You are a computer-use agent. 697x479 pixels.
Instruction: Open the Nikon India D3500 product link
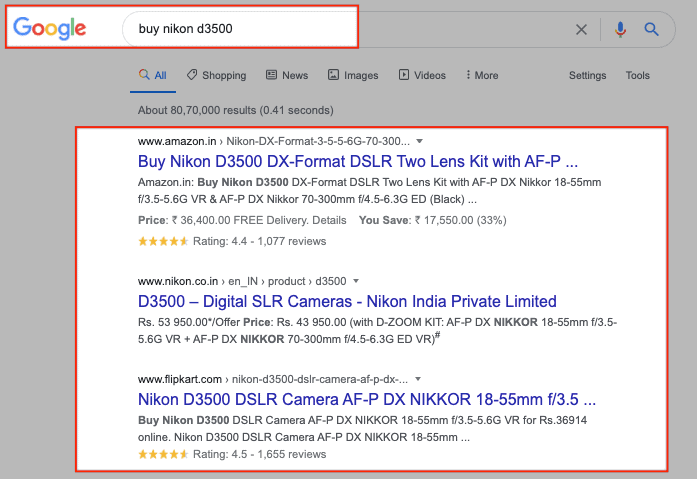click(347, 301)
